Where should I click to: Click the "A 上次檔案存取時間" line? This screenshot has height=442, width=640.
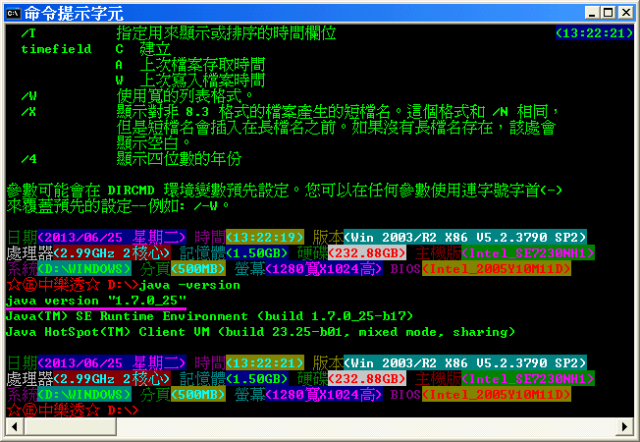click(190, 64)
